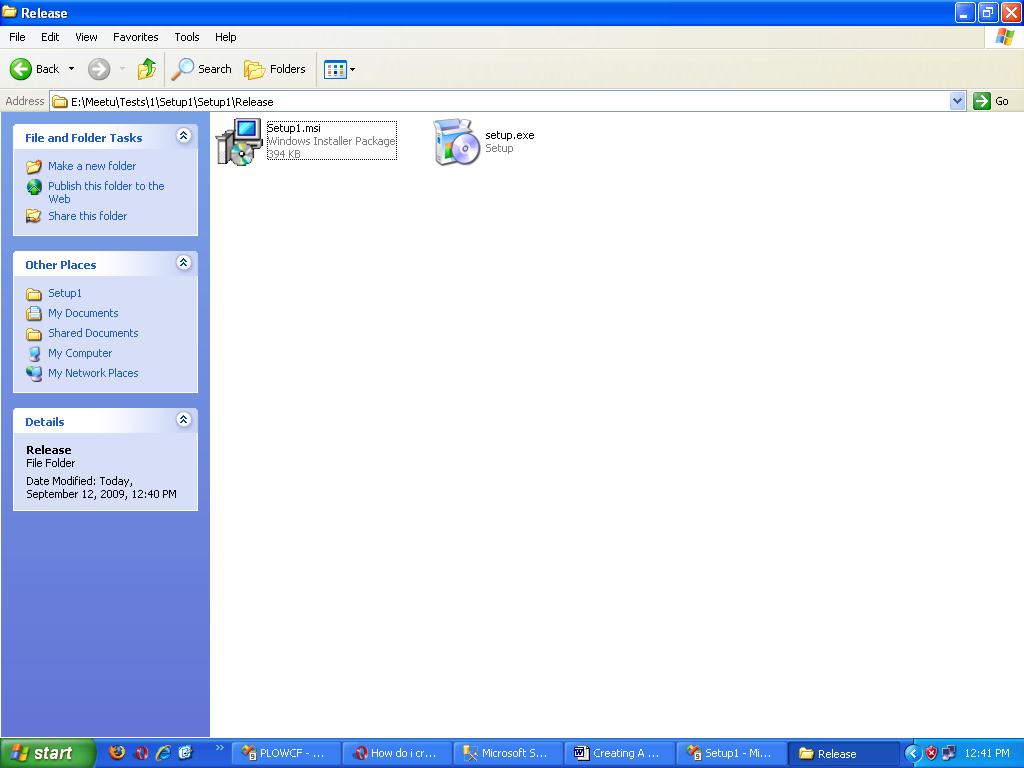
Task: Click the fourth Quick Launch icon
Action: coord(185,753)
